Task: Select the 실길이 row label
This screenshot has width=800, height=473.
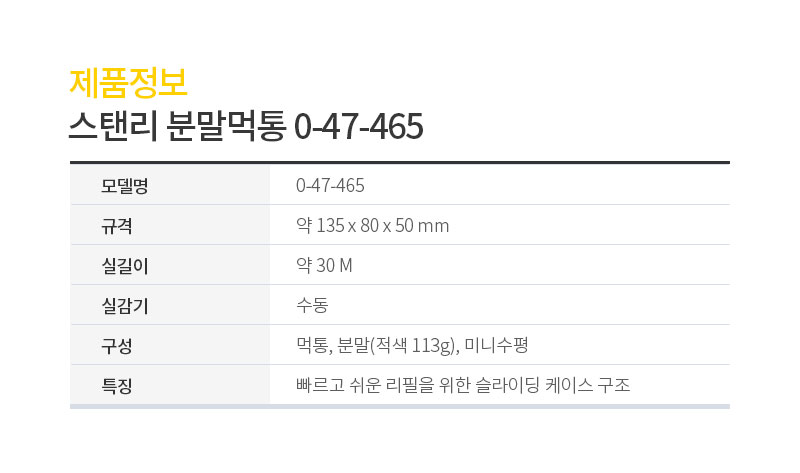Action: pos(125,265)
